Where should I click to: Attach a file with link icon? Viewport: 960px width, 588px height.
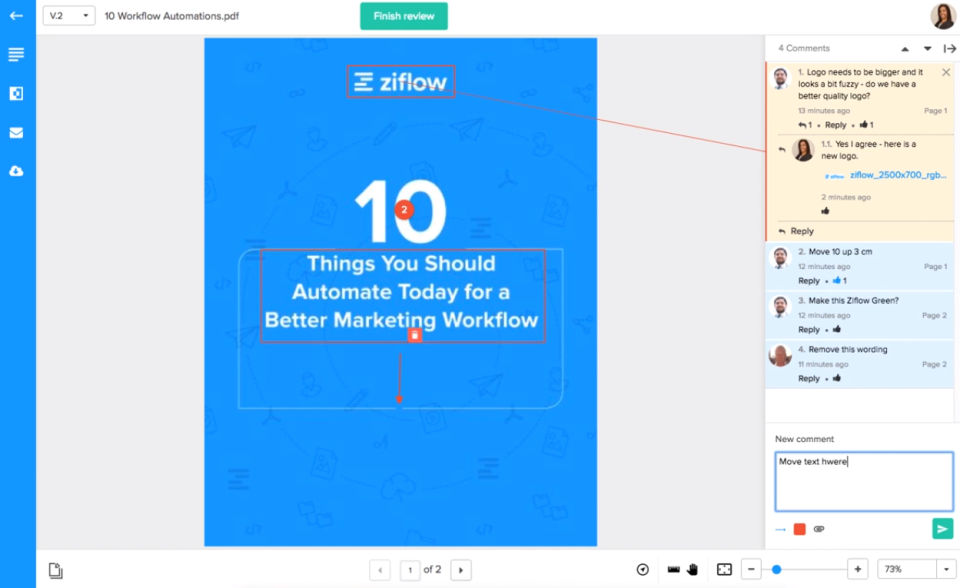tap(819, 529)
